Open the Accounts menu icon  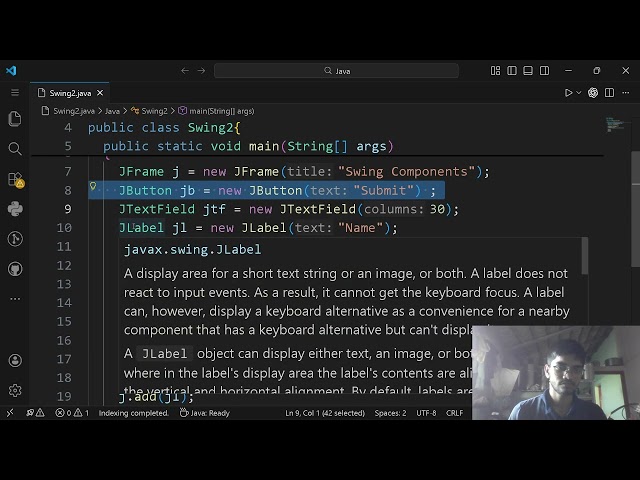tap(15, 360)
